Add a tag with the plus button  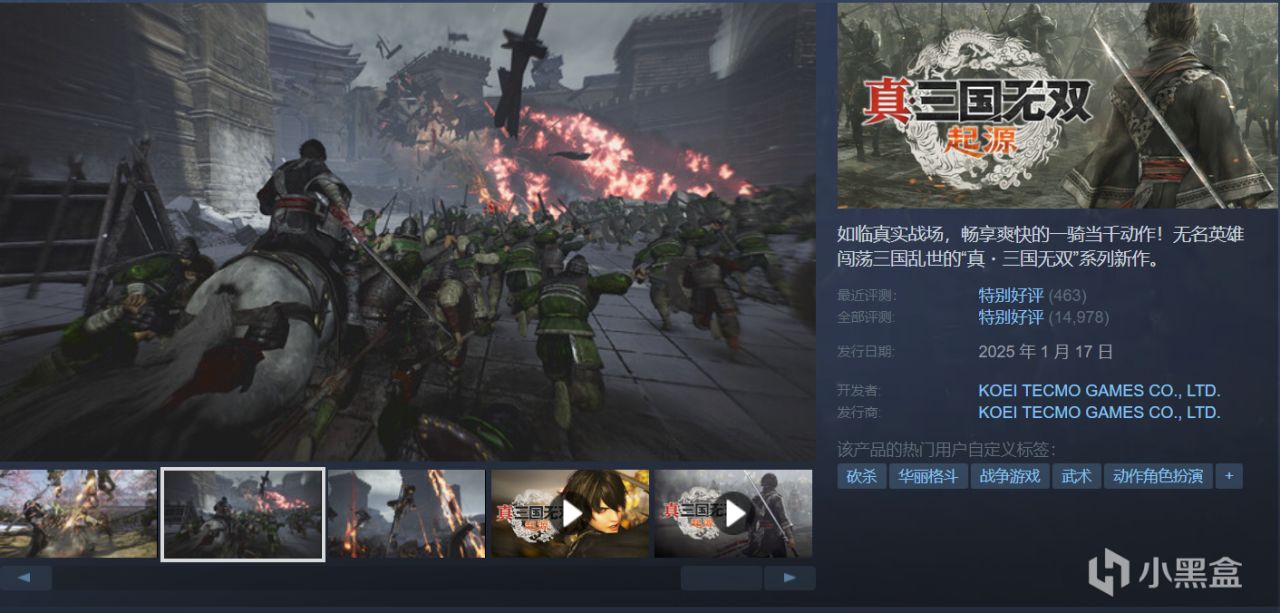click(1229, 476)
